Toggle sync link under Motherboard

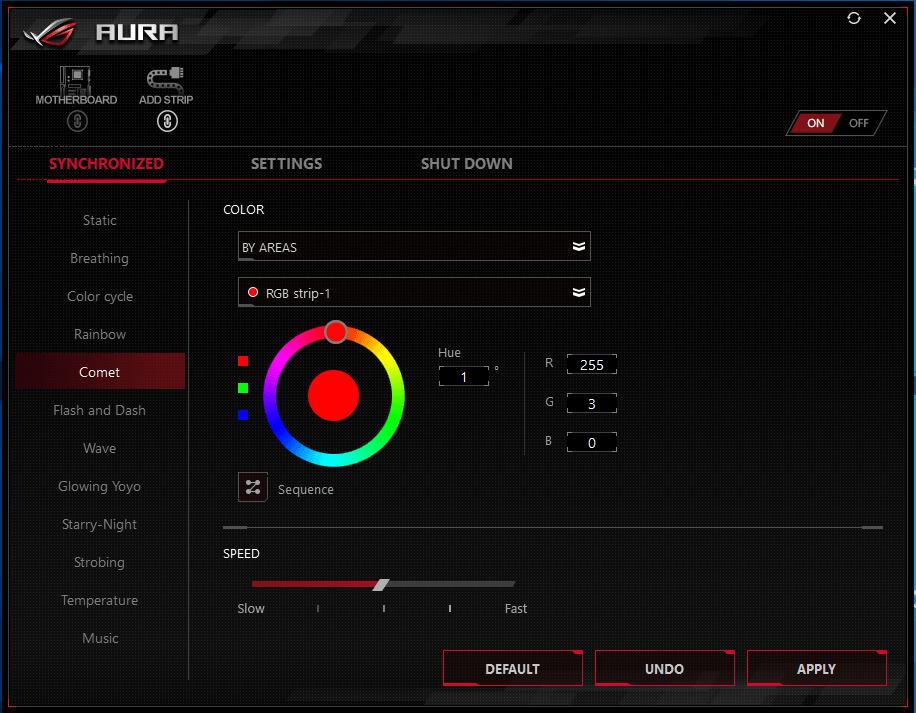(x=77, y=121)
